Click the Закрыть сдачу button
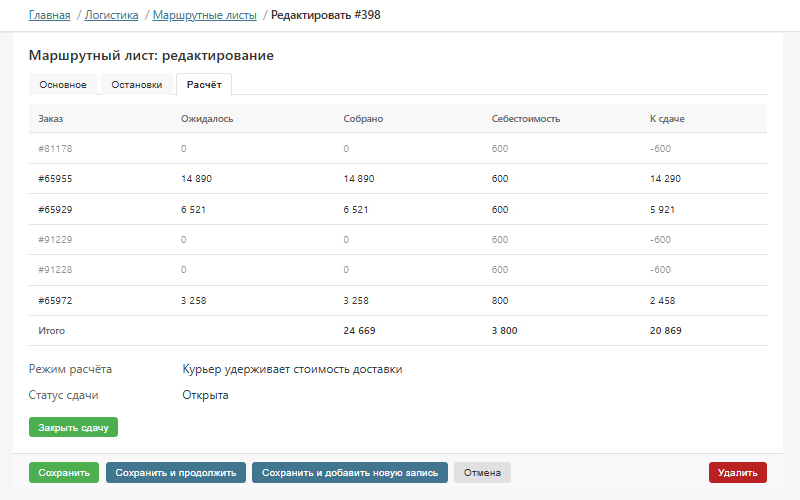The image size is (800, 500). pyautogui.click(x=73, y=428)
